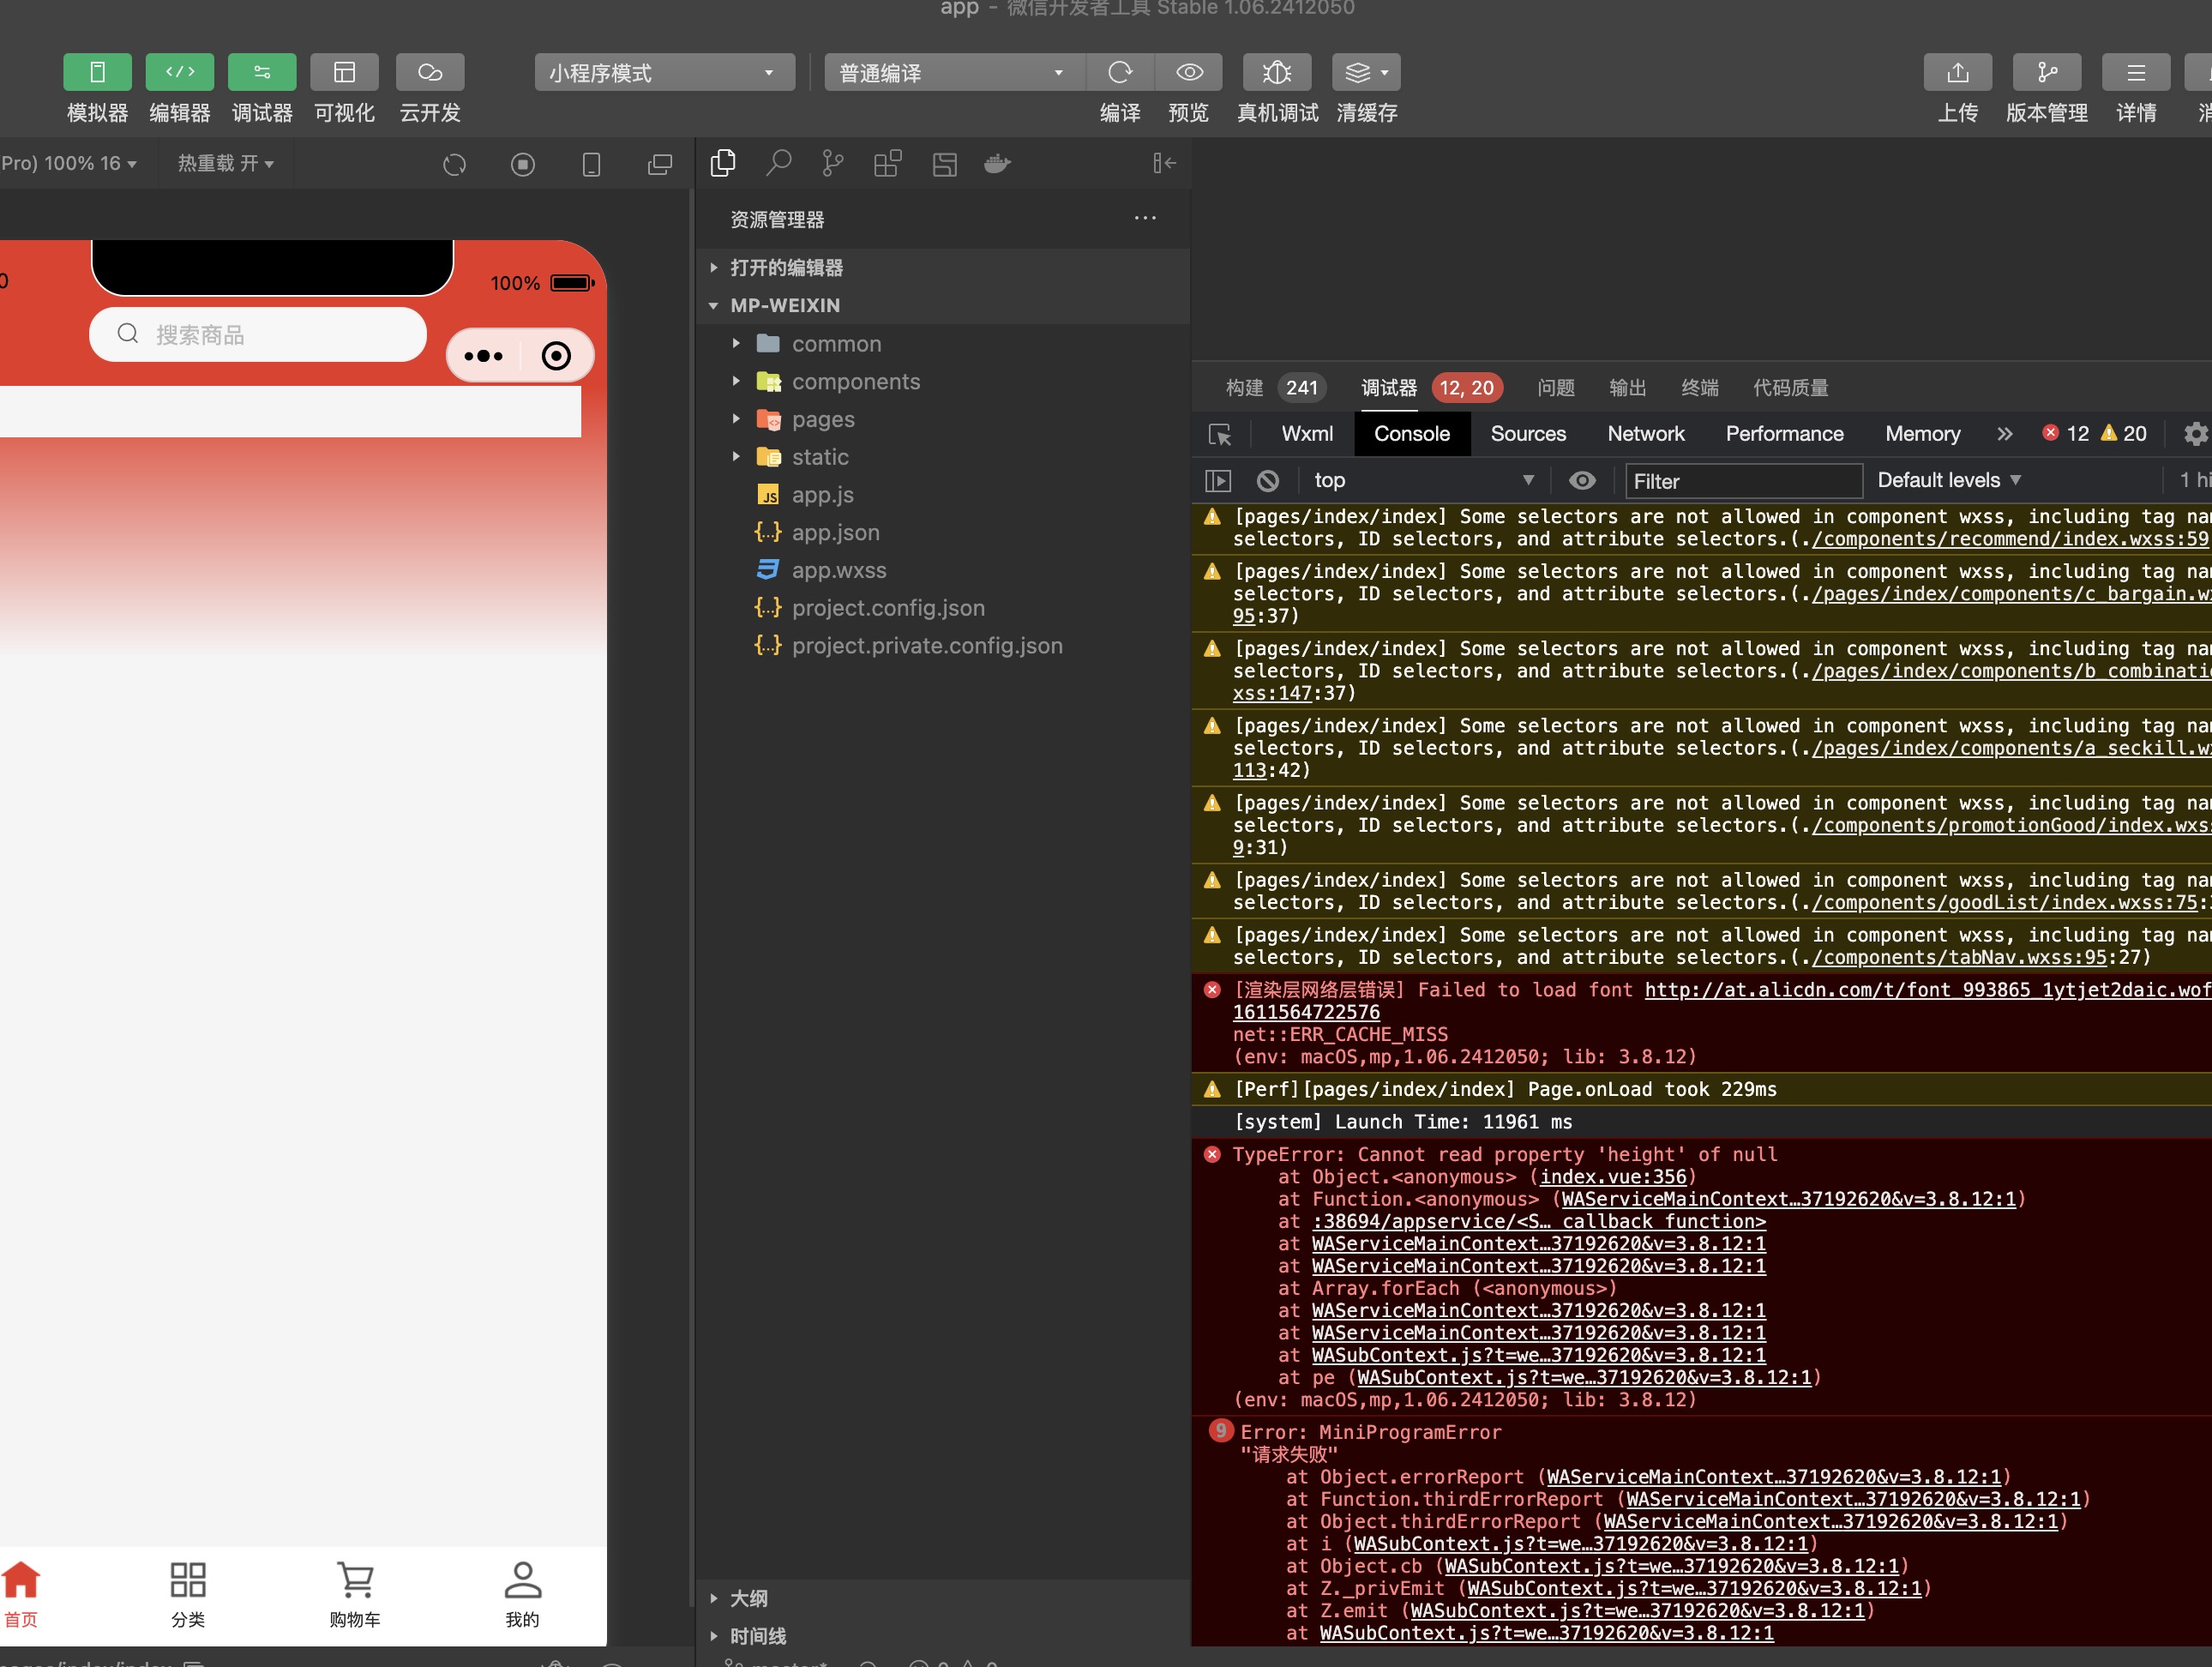Image resolution: width=2212 pixels, height=1667 pixels.
Task: Click the 上传 upload icon
Action: (x=1958, y=72)
